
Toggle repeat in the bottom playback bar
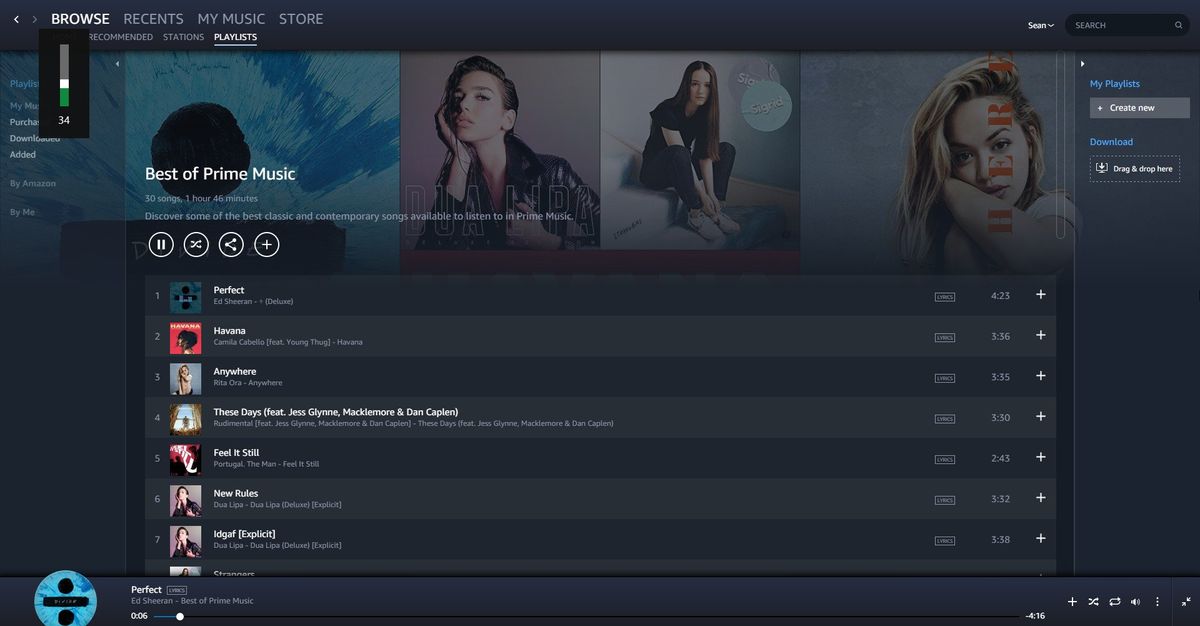pyautogui.click(x=1114, y=601)
